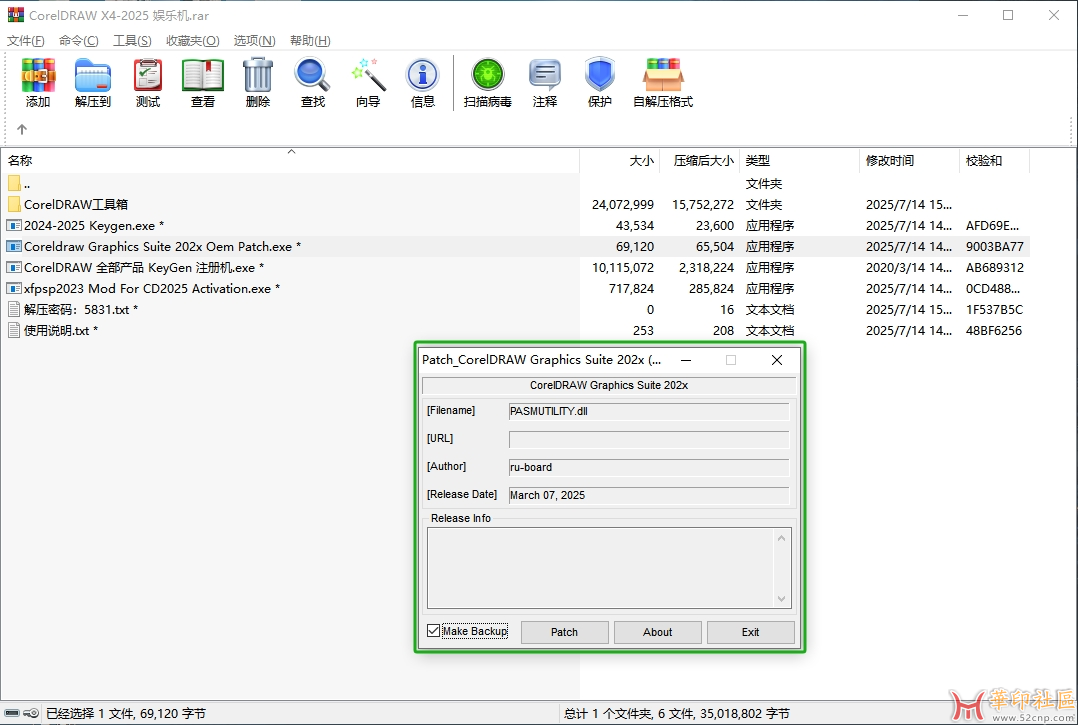Click the key icon in the status bar

[x=31, y=713]
